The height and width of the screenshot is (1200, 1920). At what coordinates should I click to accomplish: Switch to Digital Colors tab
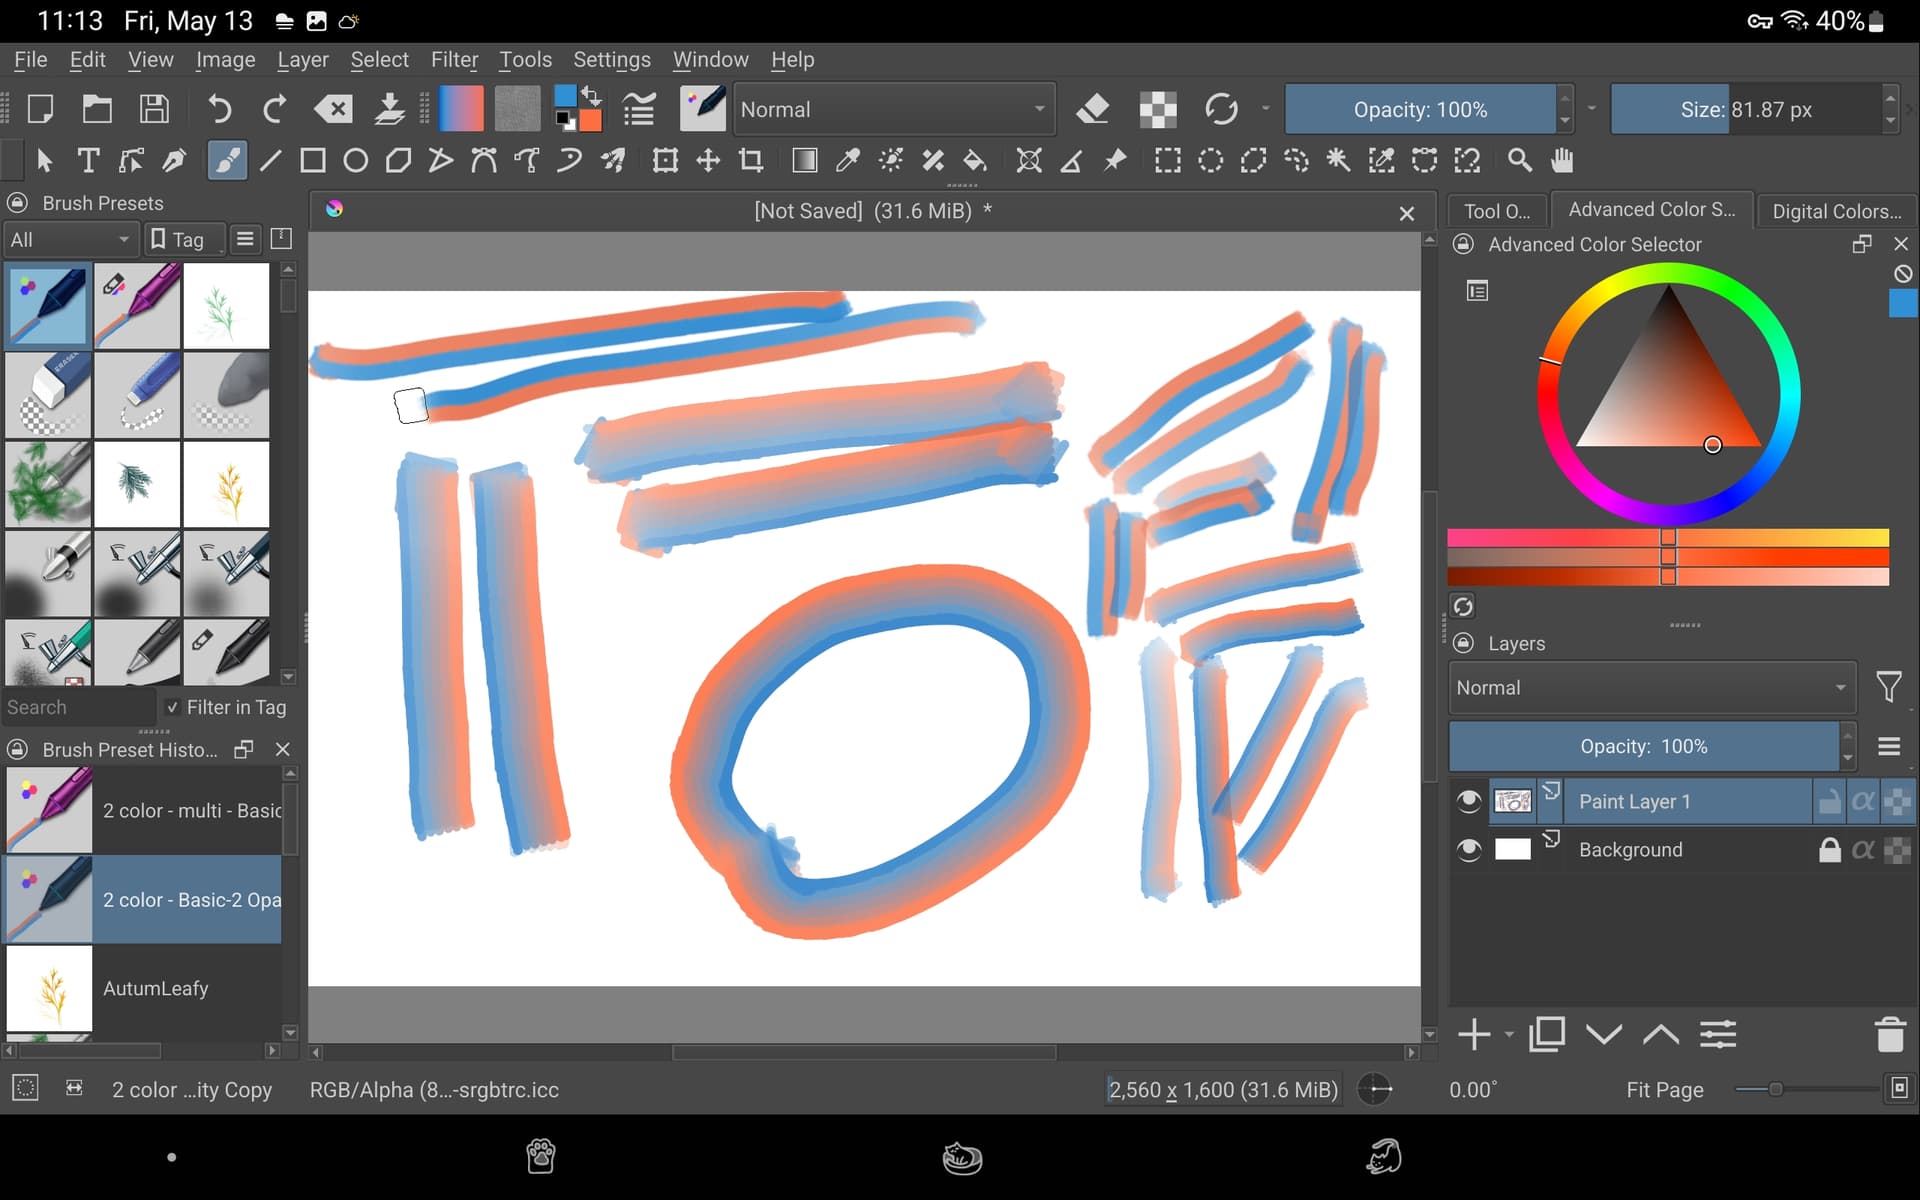click(1836, 211)
